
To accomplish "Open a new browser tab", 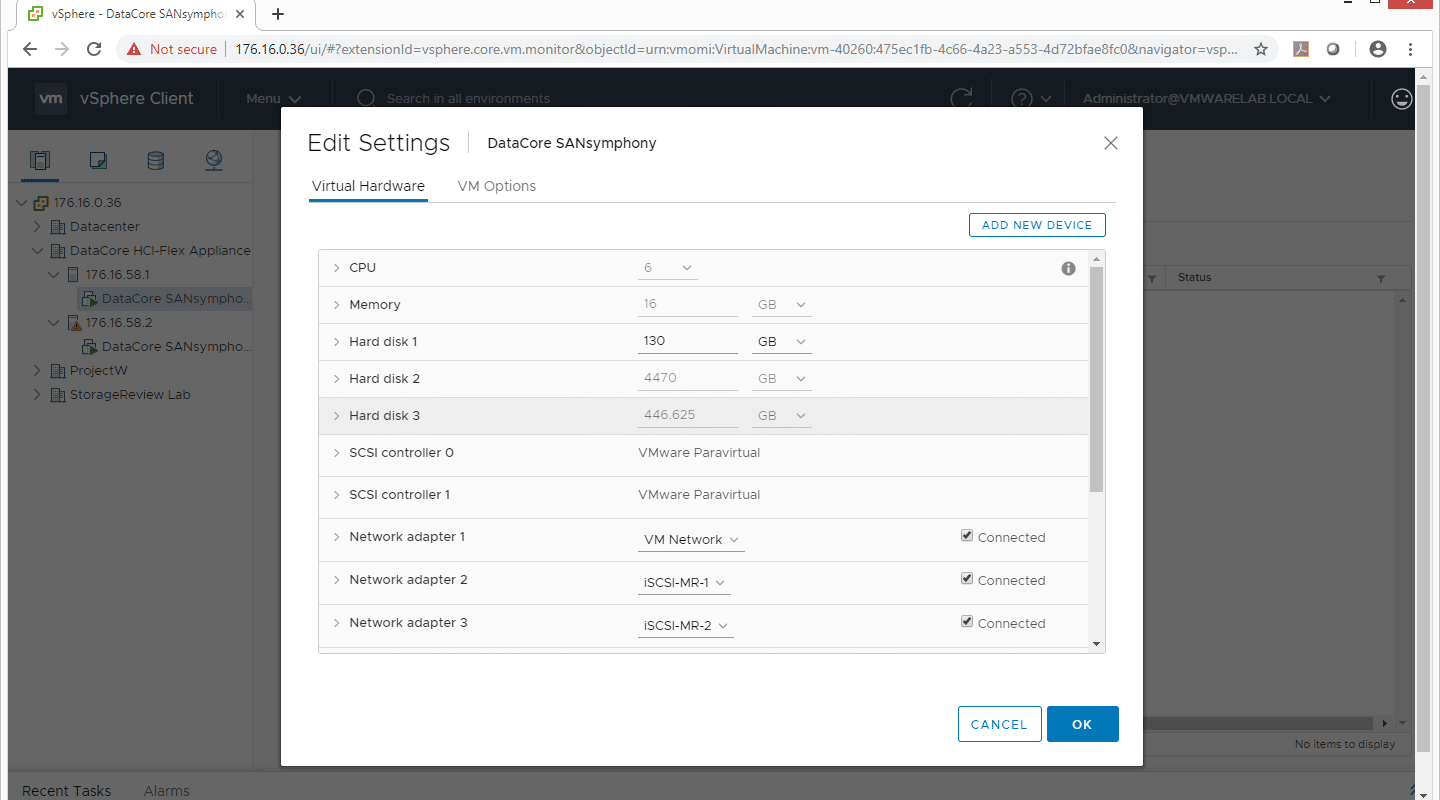I will (x=278, y=14).
